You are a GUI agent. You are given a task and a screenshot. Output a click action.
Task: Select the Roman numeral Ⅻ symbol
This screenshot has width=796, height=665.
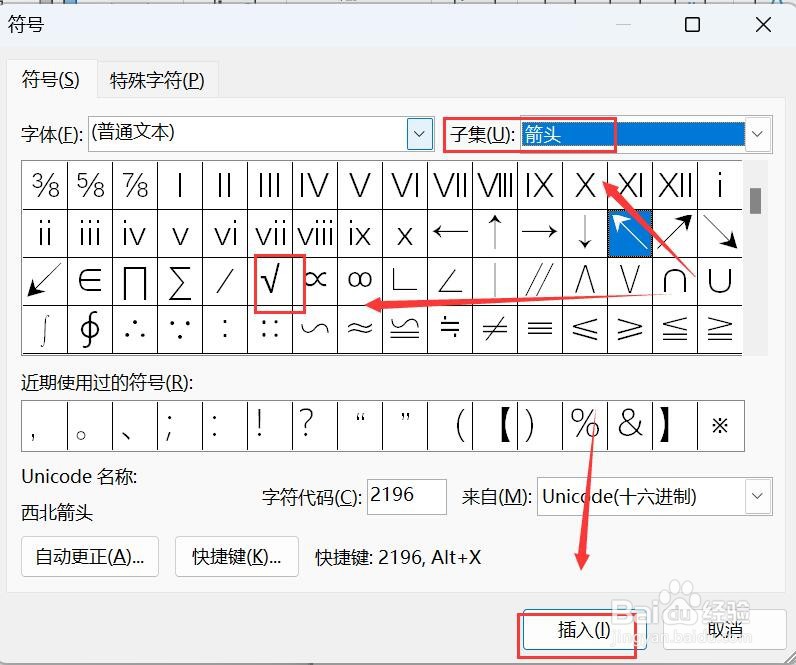point(675,185)
